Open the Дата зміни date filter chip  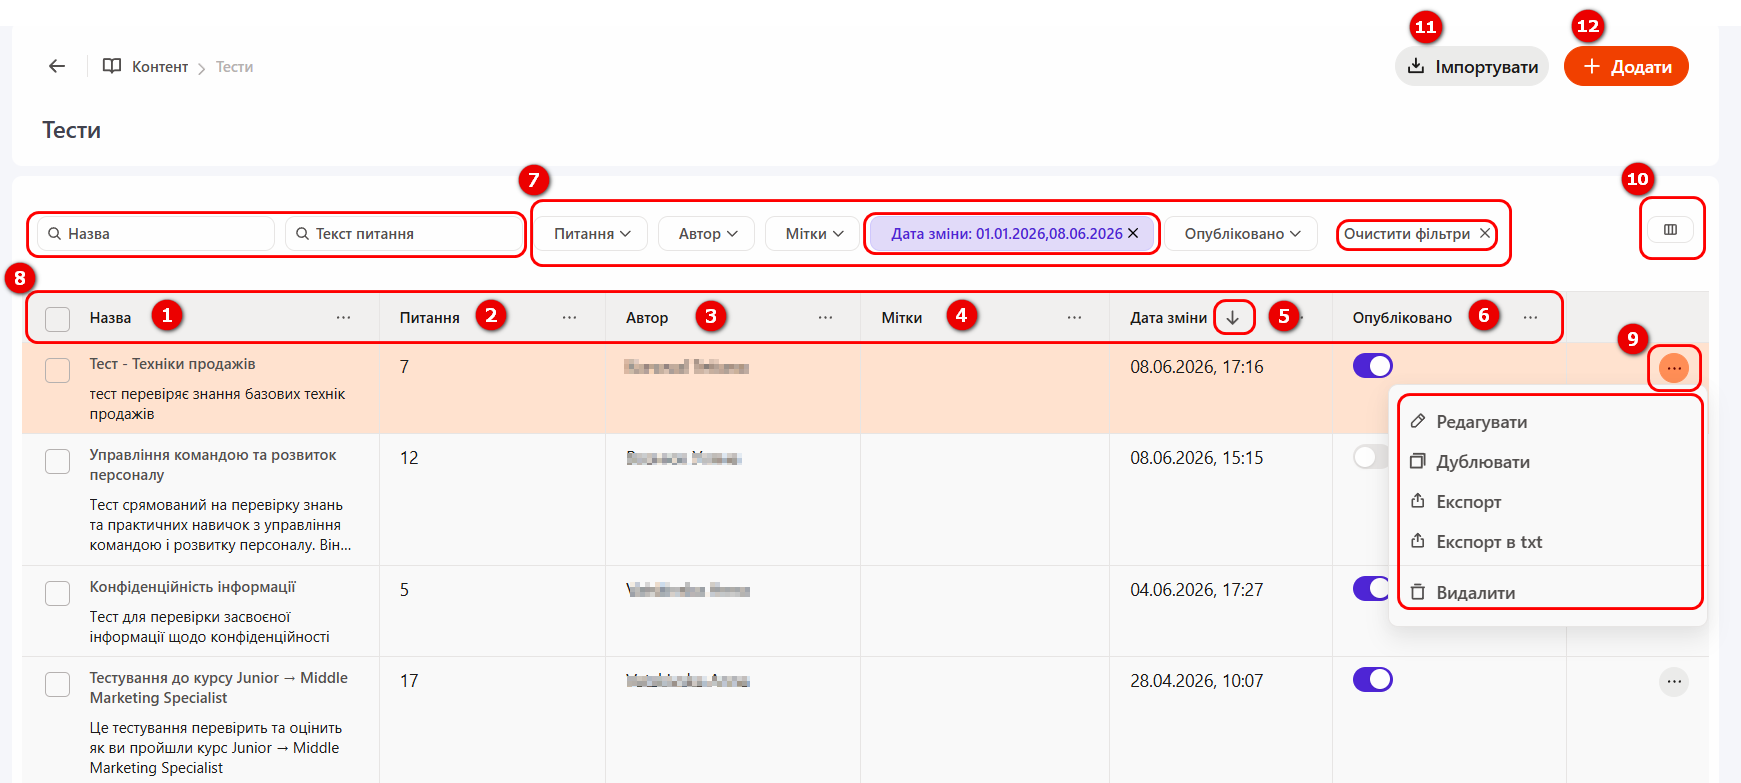(x=1006, y=234)
